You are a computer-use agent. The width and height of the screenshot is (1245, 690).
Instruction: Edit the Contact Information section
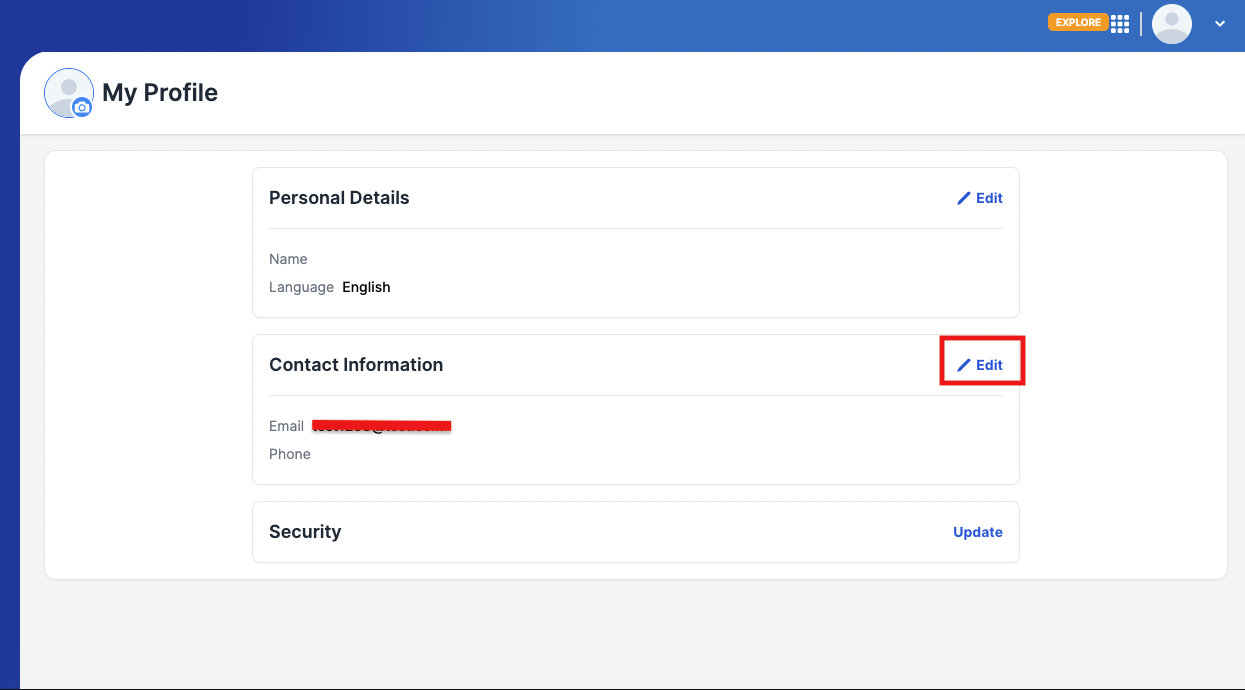pyautogui.click(x=981, y=364)
